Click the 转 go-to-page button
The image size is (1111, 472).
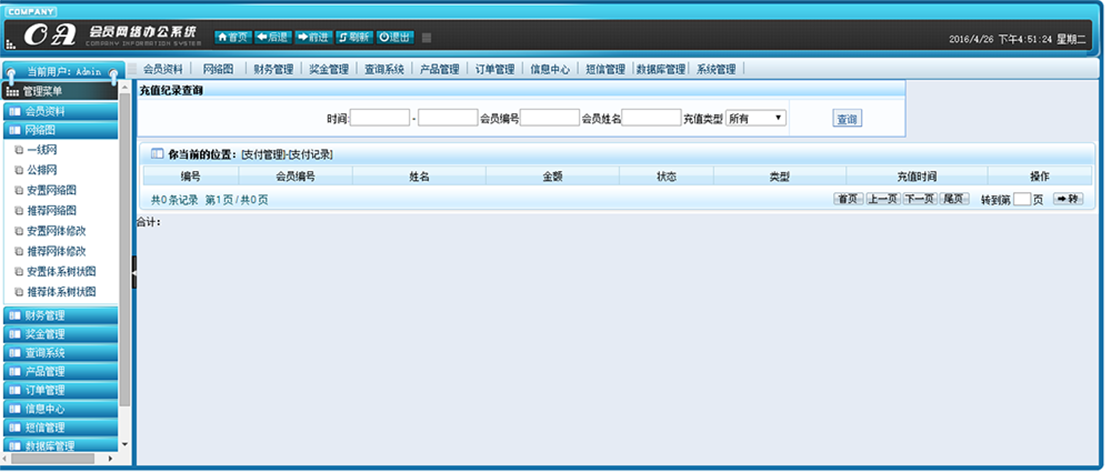[x=1068, y=199]
